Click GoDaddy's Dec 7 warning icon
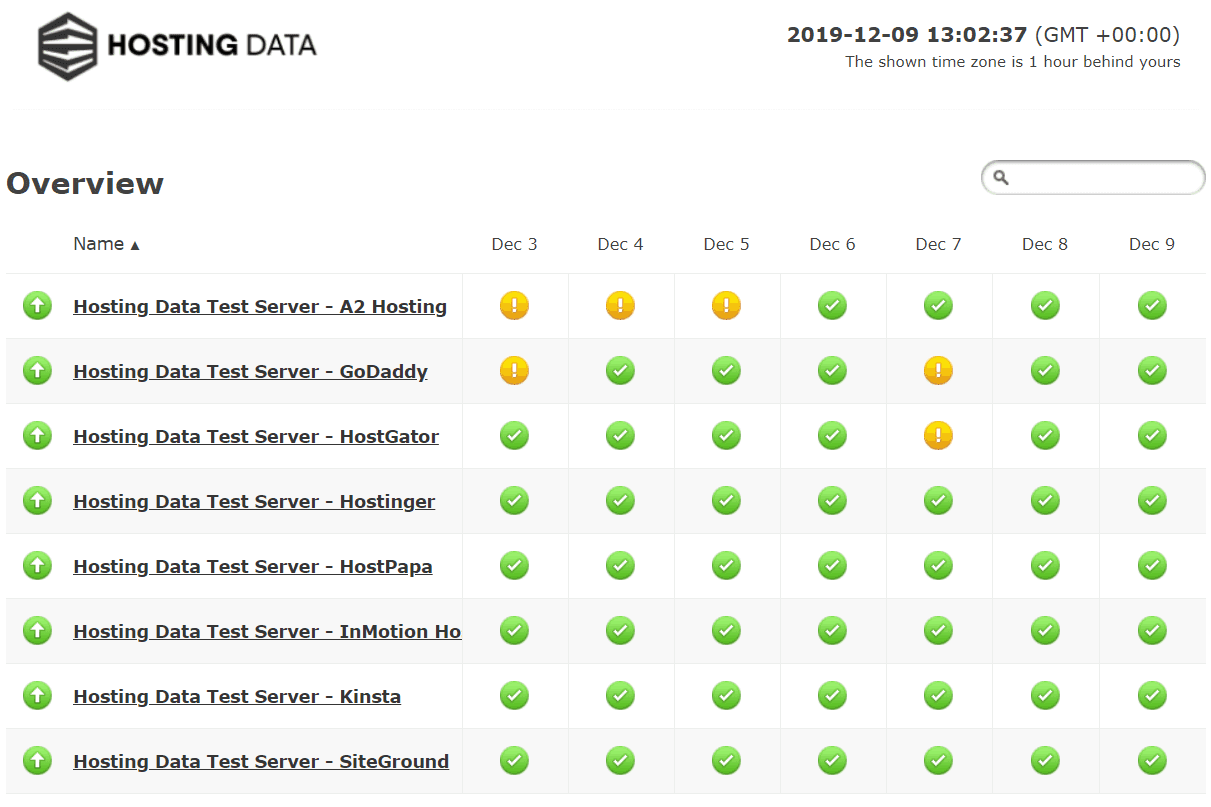 coord(938,371)
